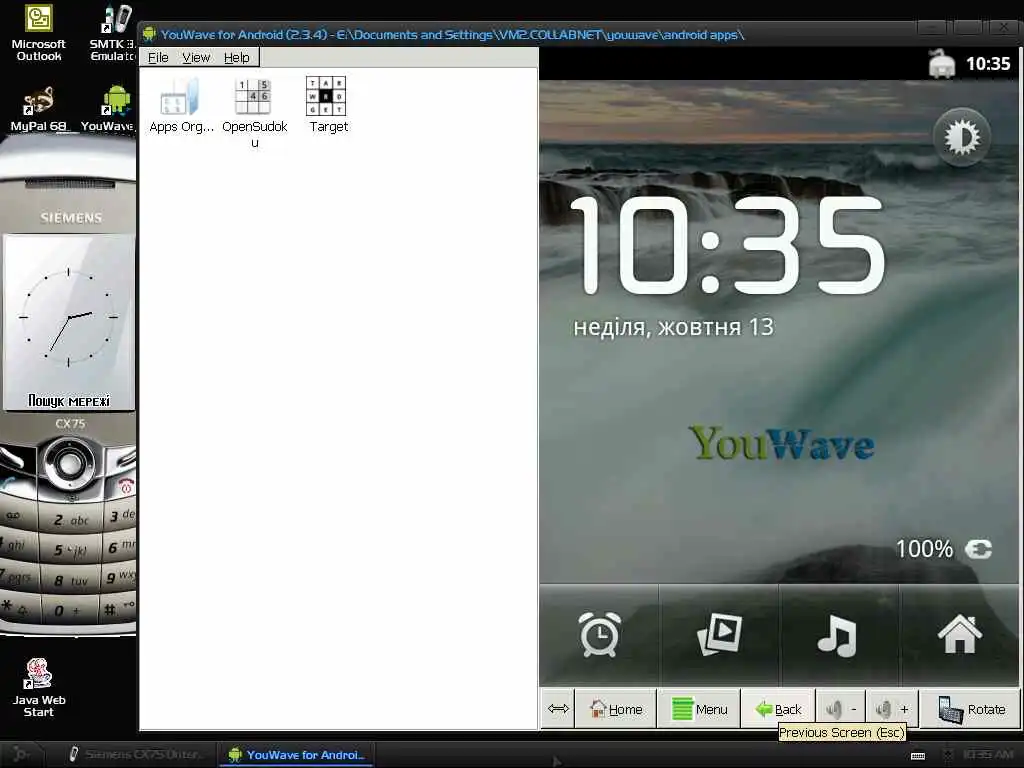Open the Start button on taskbar
Viewport: 1024px width, 768px height.
[x=21, y=754]
